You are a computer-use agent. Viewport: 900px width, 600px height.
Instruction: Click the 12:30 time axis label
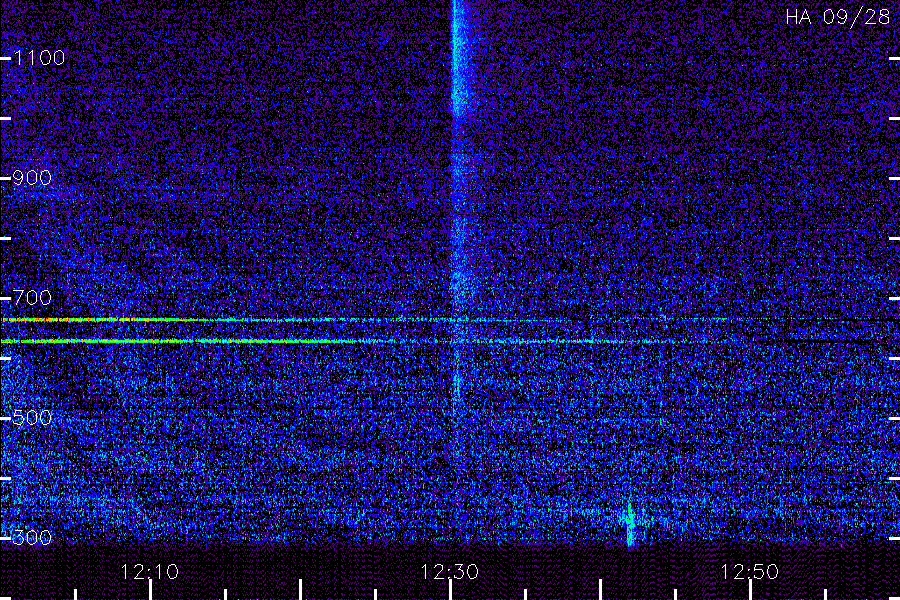[x=449, y=572]
